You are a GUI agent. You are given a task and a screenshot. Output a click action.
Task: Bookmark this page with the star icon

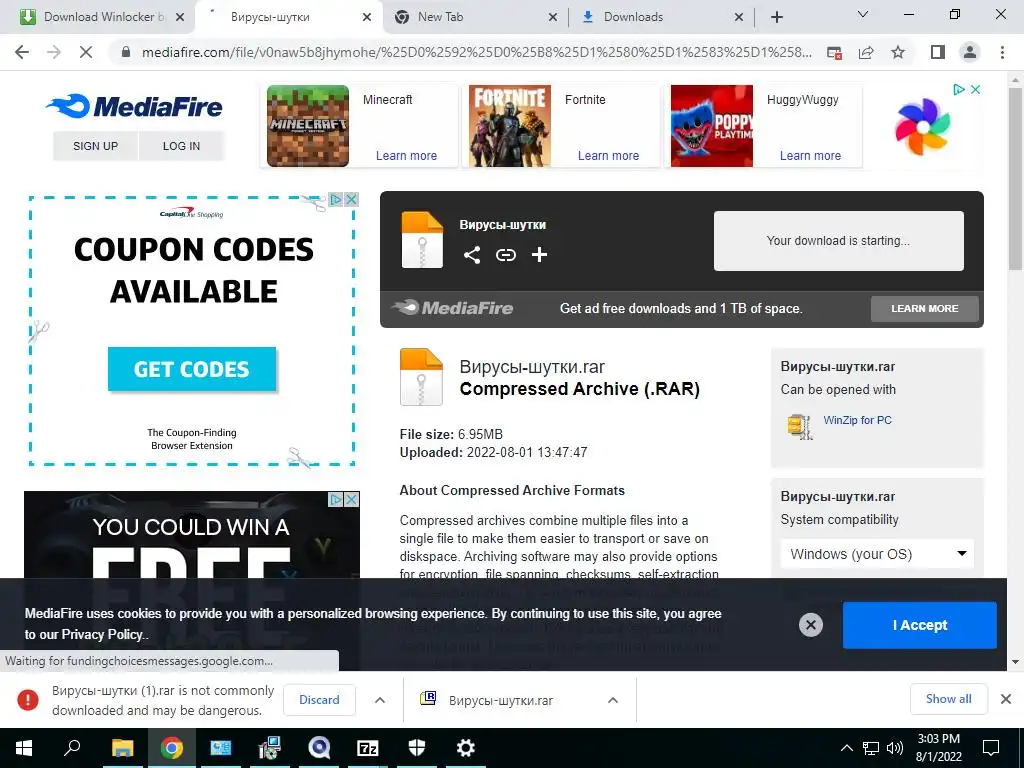coord(898,52)
